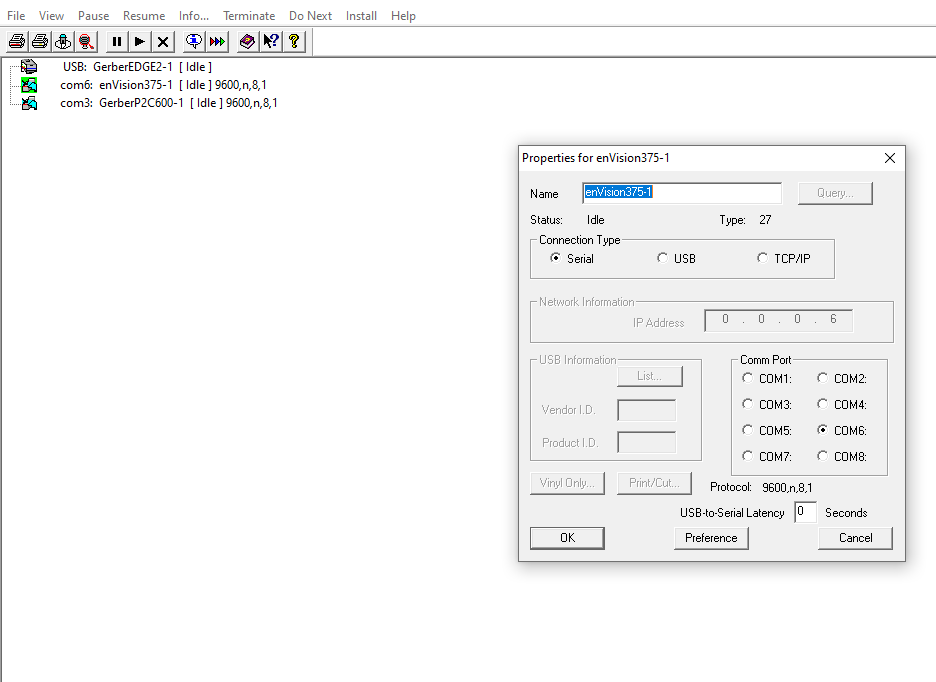
Task: Click the info speech bubble icon
Action: (x=193, y=41)
